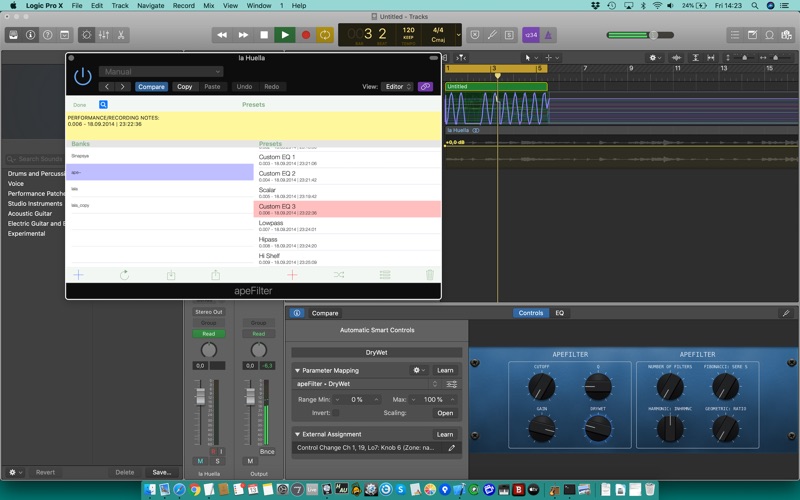Stop playback
Viewport: 800px width, 500px height.
(x=264, y=35)
